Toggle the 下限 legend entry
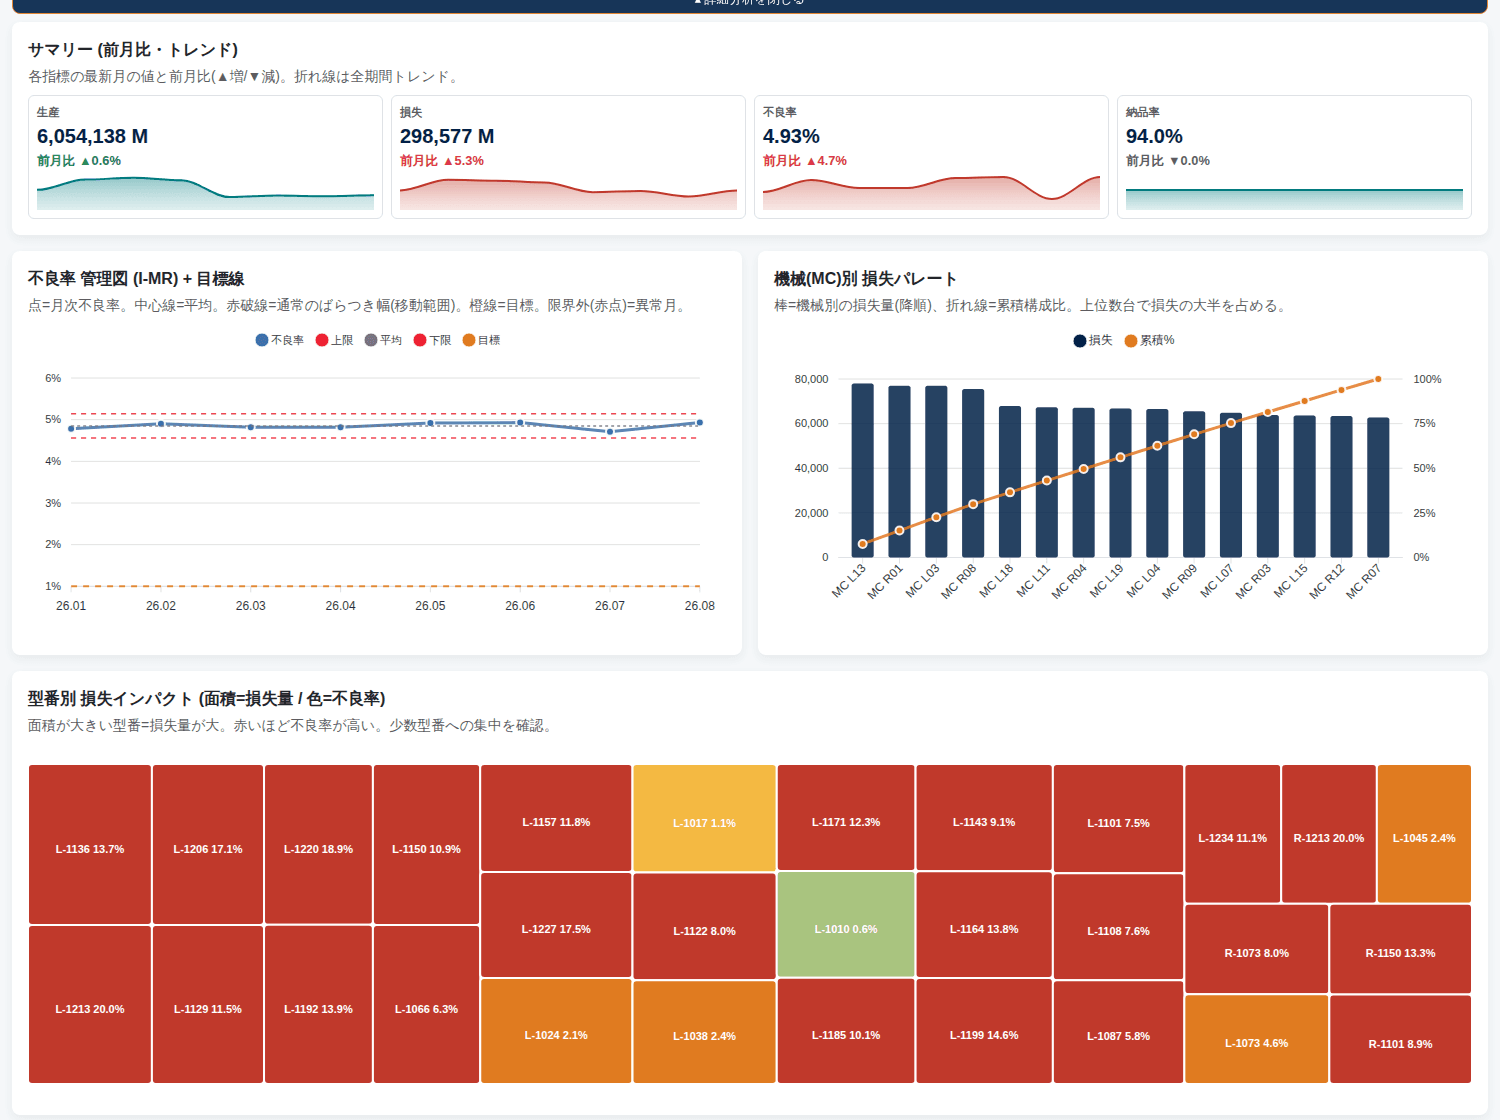Viewport: 1500px width, 1120px height. point(432,340)
